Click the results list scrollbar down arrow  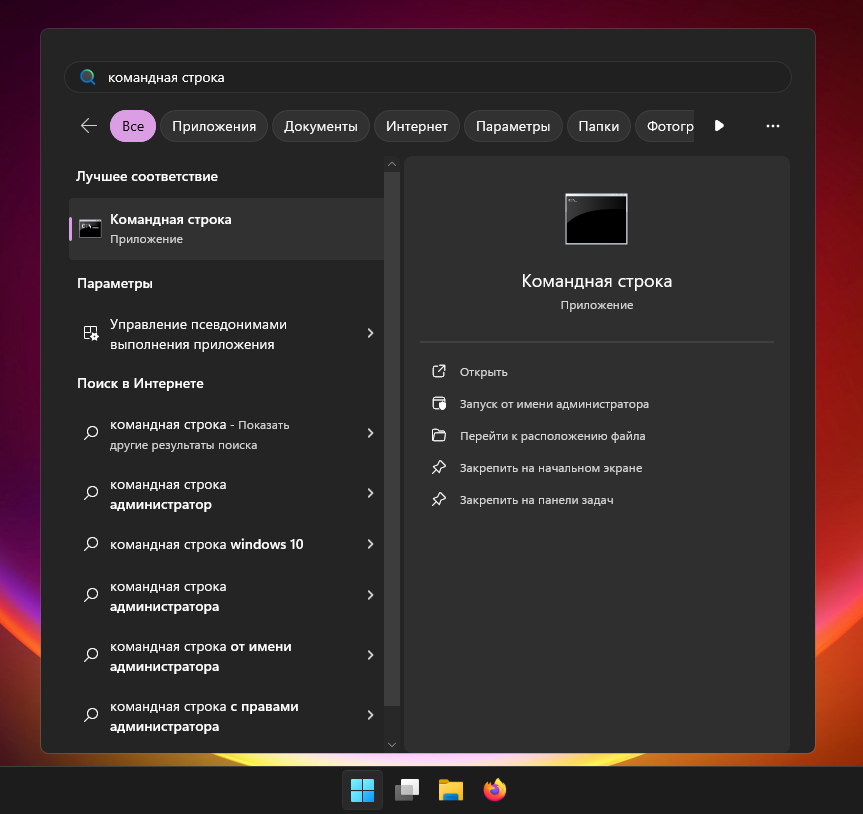(392, 745)
